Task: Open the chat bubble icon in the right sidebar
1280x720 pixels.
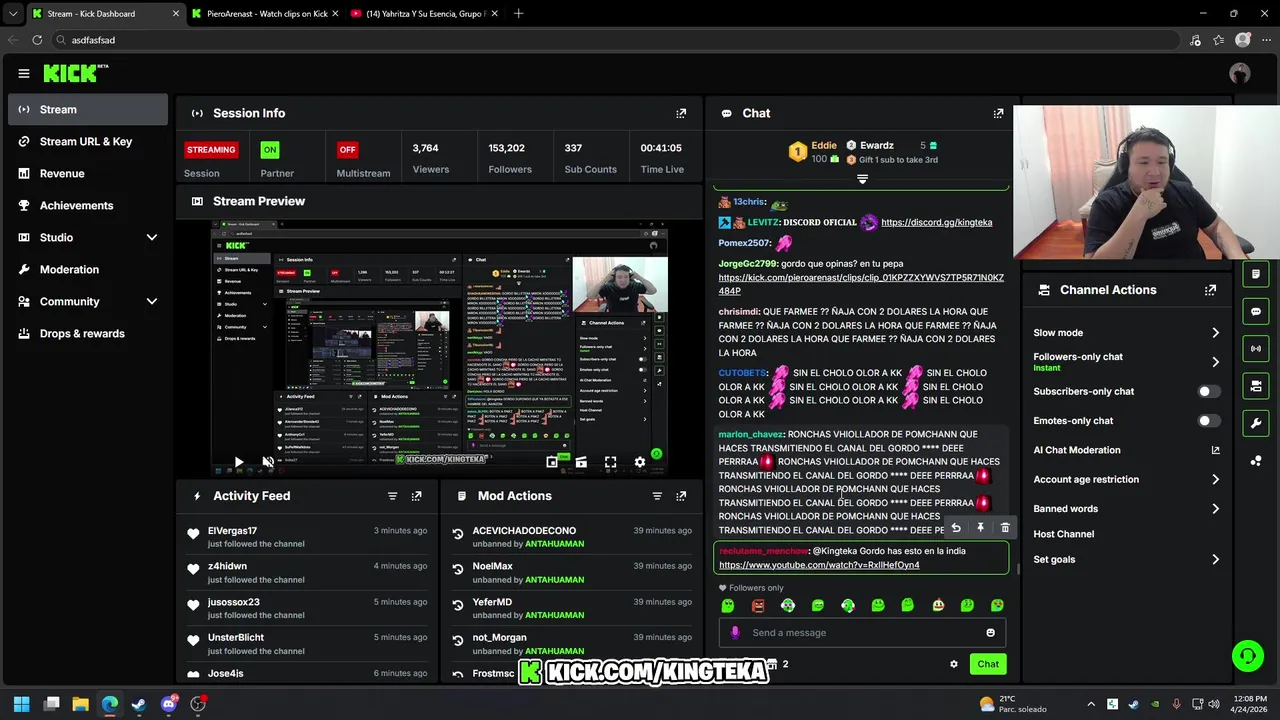Action: pyautogui.click(x=1256, y=312)
